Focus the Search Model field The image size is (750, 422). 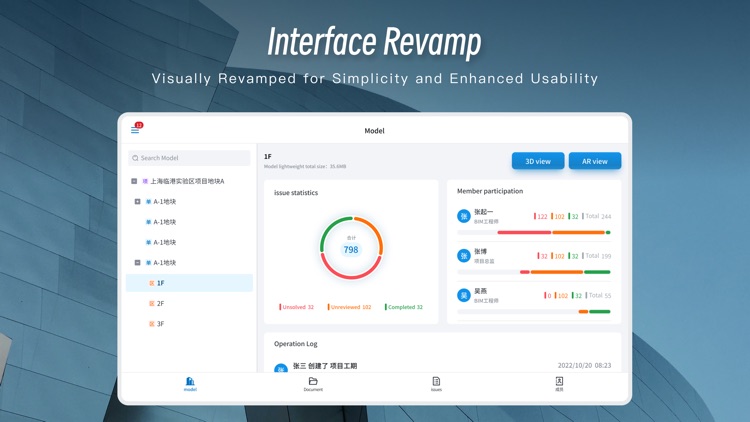pos(189,158)
